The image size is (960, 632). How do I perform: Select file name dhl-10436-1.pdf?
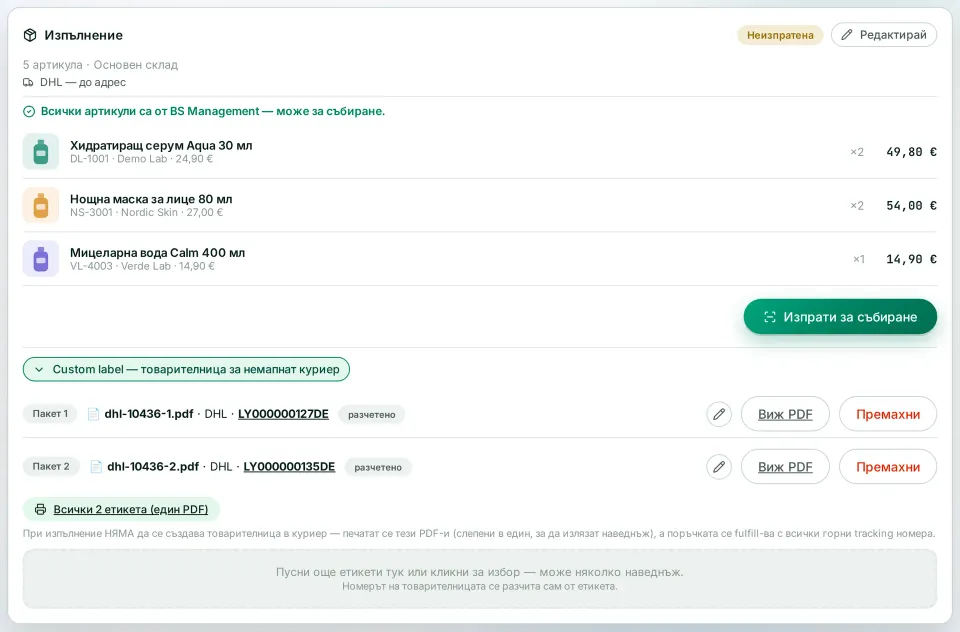point(149,414)
